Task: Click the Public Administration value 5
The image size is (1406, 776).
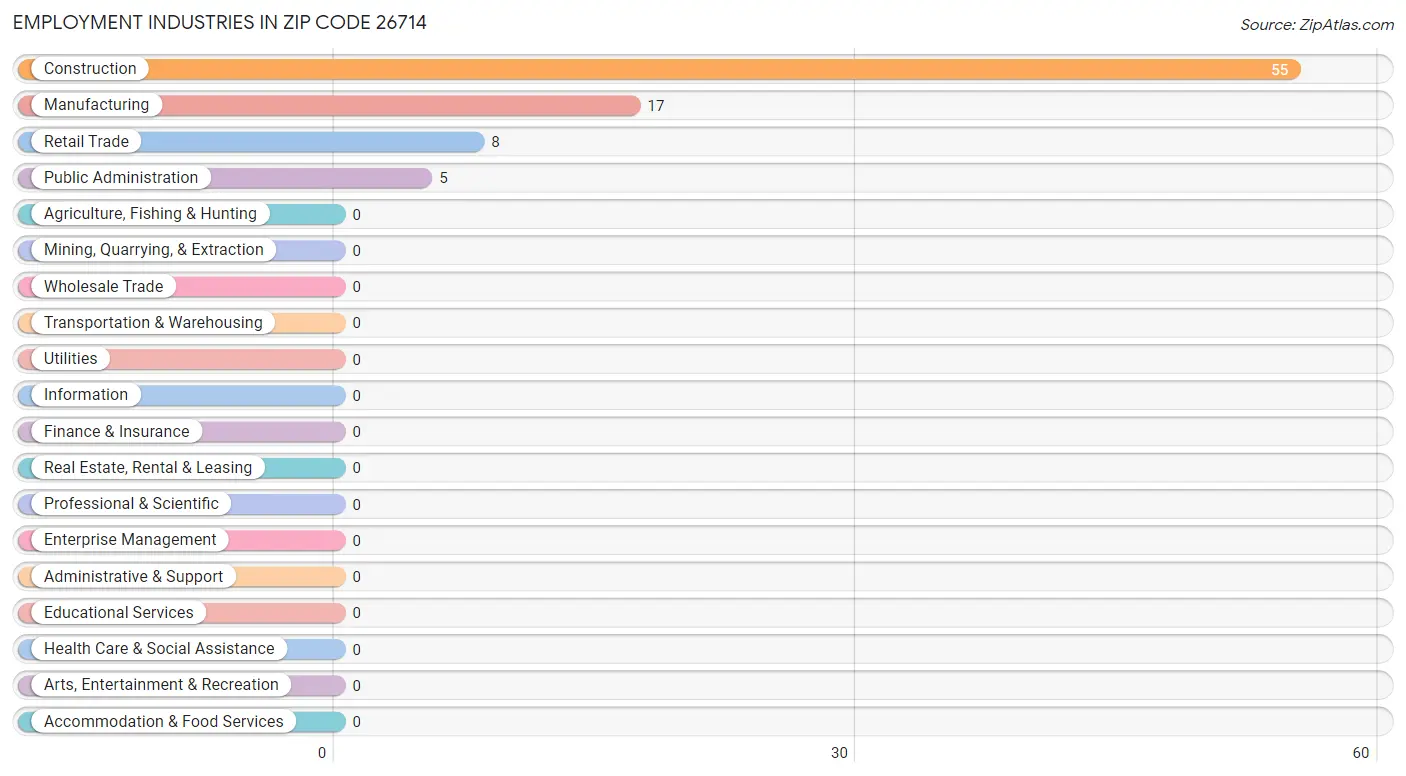Action: (x=444, y=178)
